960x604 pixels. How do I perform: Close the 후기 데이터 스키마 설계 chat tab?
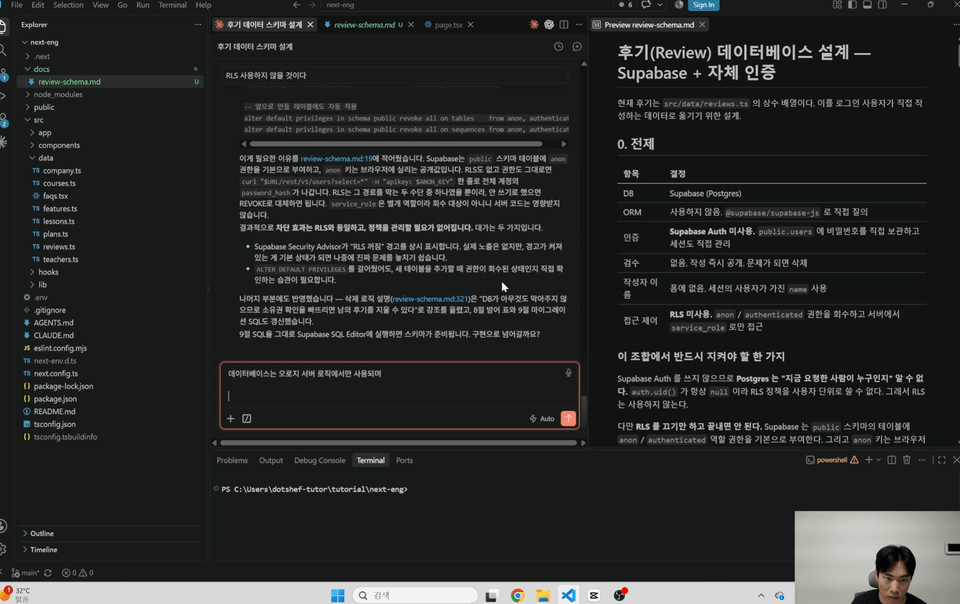point(310,25)
